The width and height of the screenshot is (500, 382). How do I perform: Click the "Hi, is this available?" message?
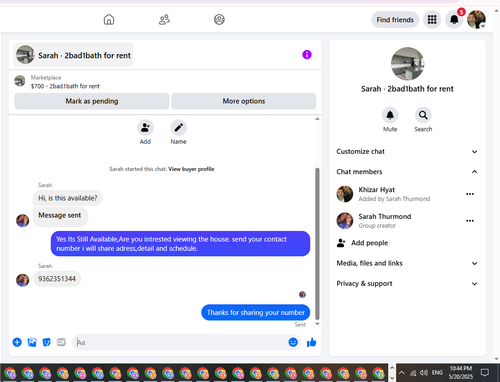pyautogui.click(x=68, y=198)
